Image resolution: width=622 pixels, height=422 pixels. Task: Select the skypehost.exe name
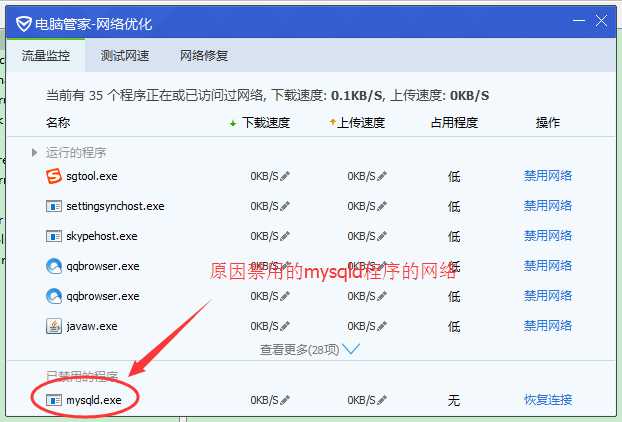coord(102,236)
